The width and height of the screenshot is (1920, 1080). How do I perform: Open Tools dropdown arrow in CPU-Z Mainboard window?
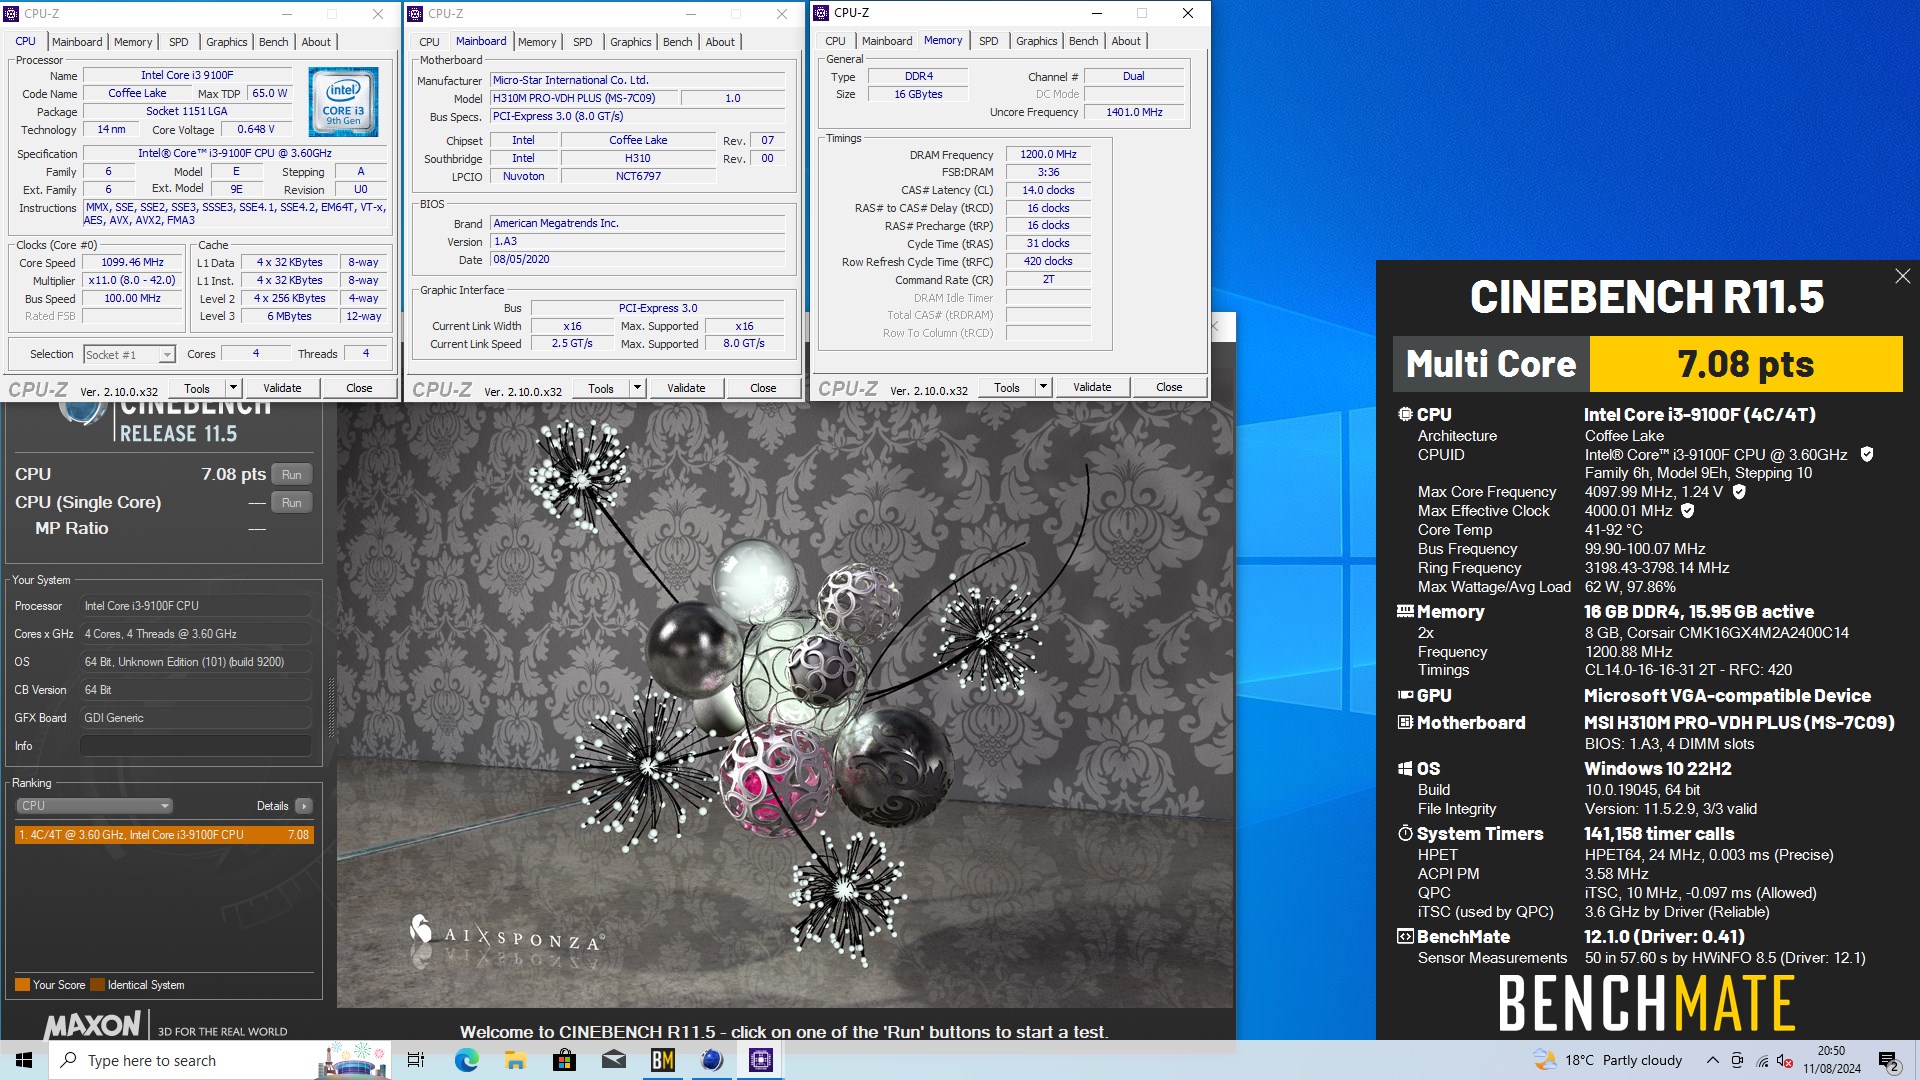point(637,389)
